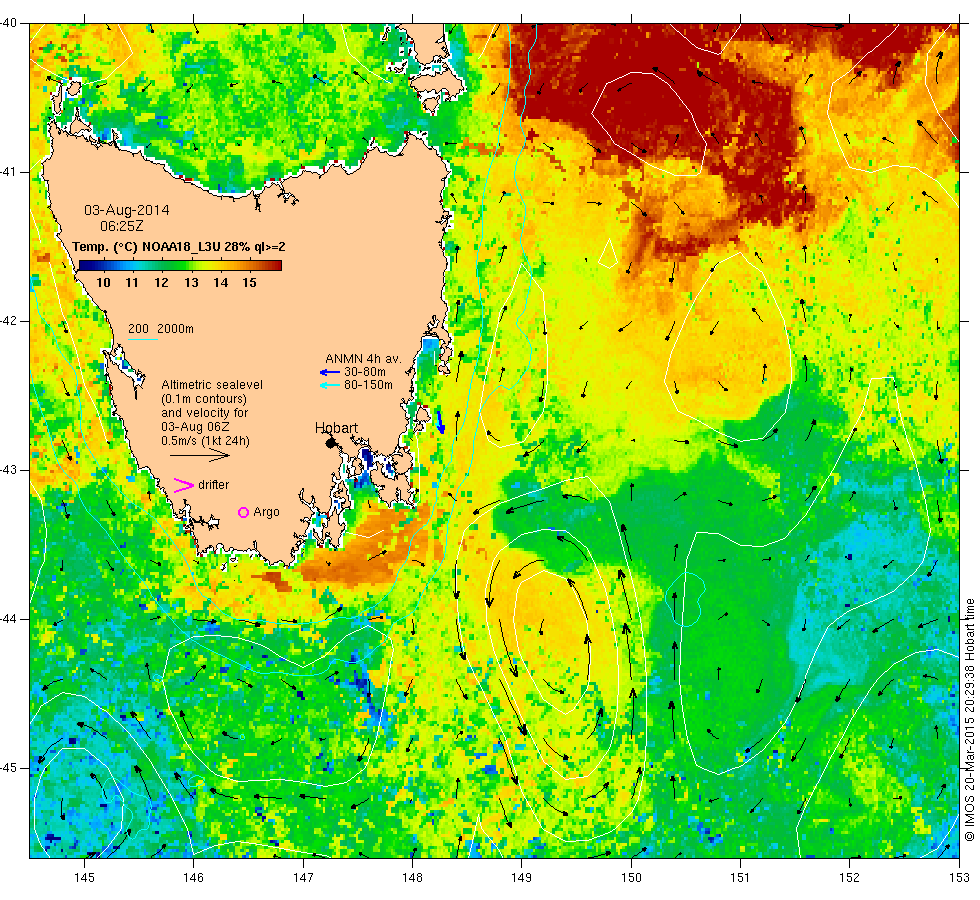
Task: Click the velocity scale arrow under legend
Action: click(x=200, y=455)
